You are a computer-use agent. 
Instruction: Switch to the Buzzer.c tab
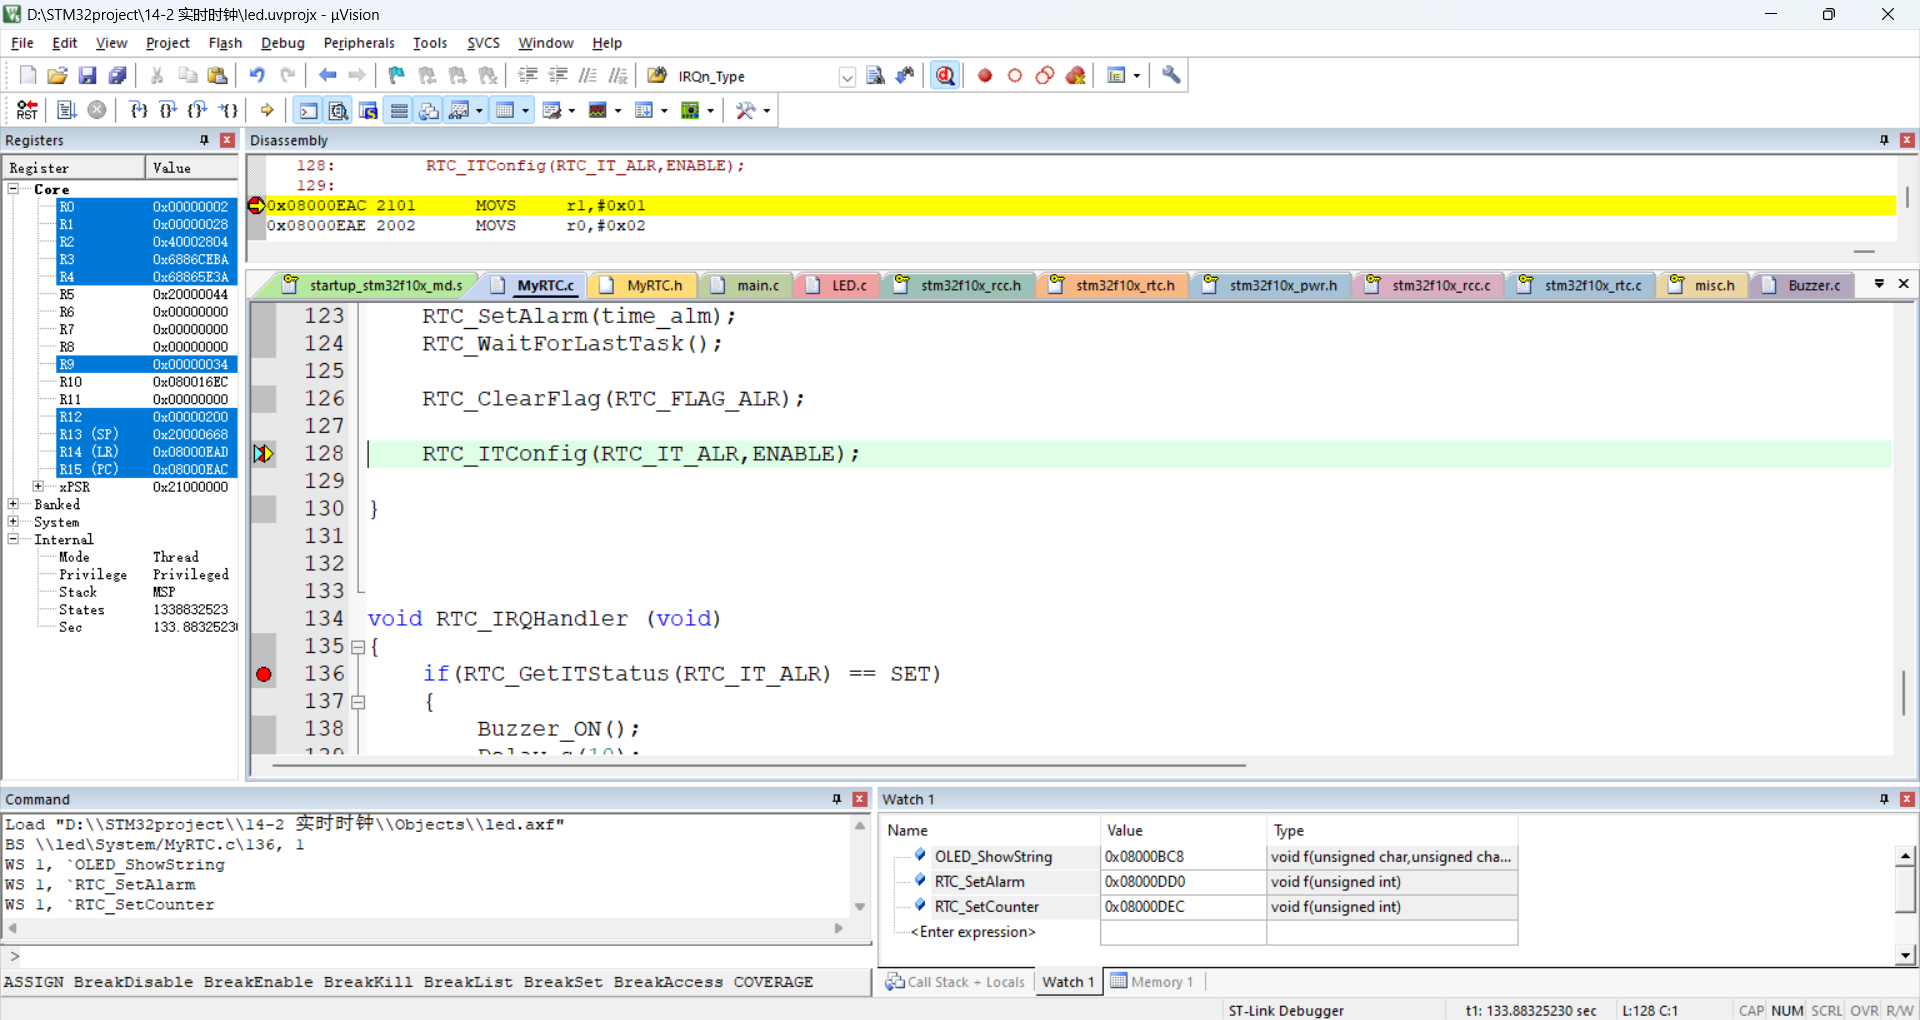[x=1803, y=285]
